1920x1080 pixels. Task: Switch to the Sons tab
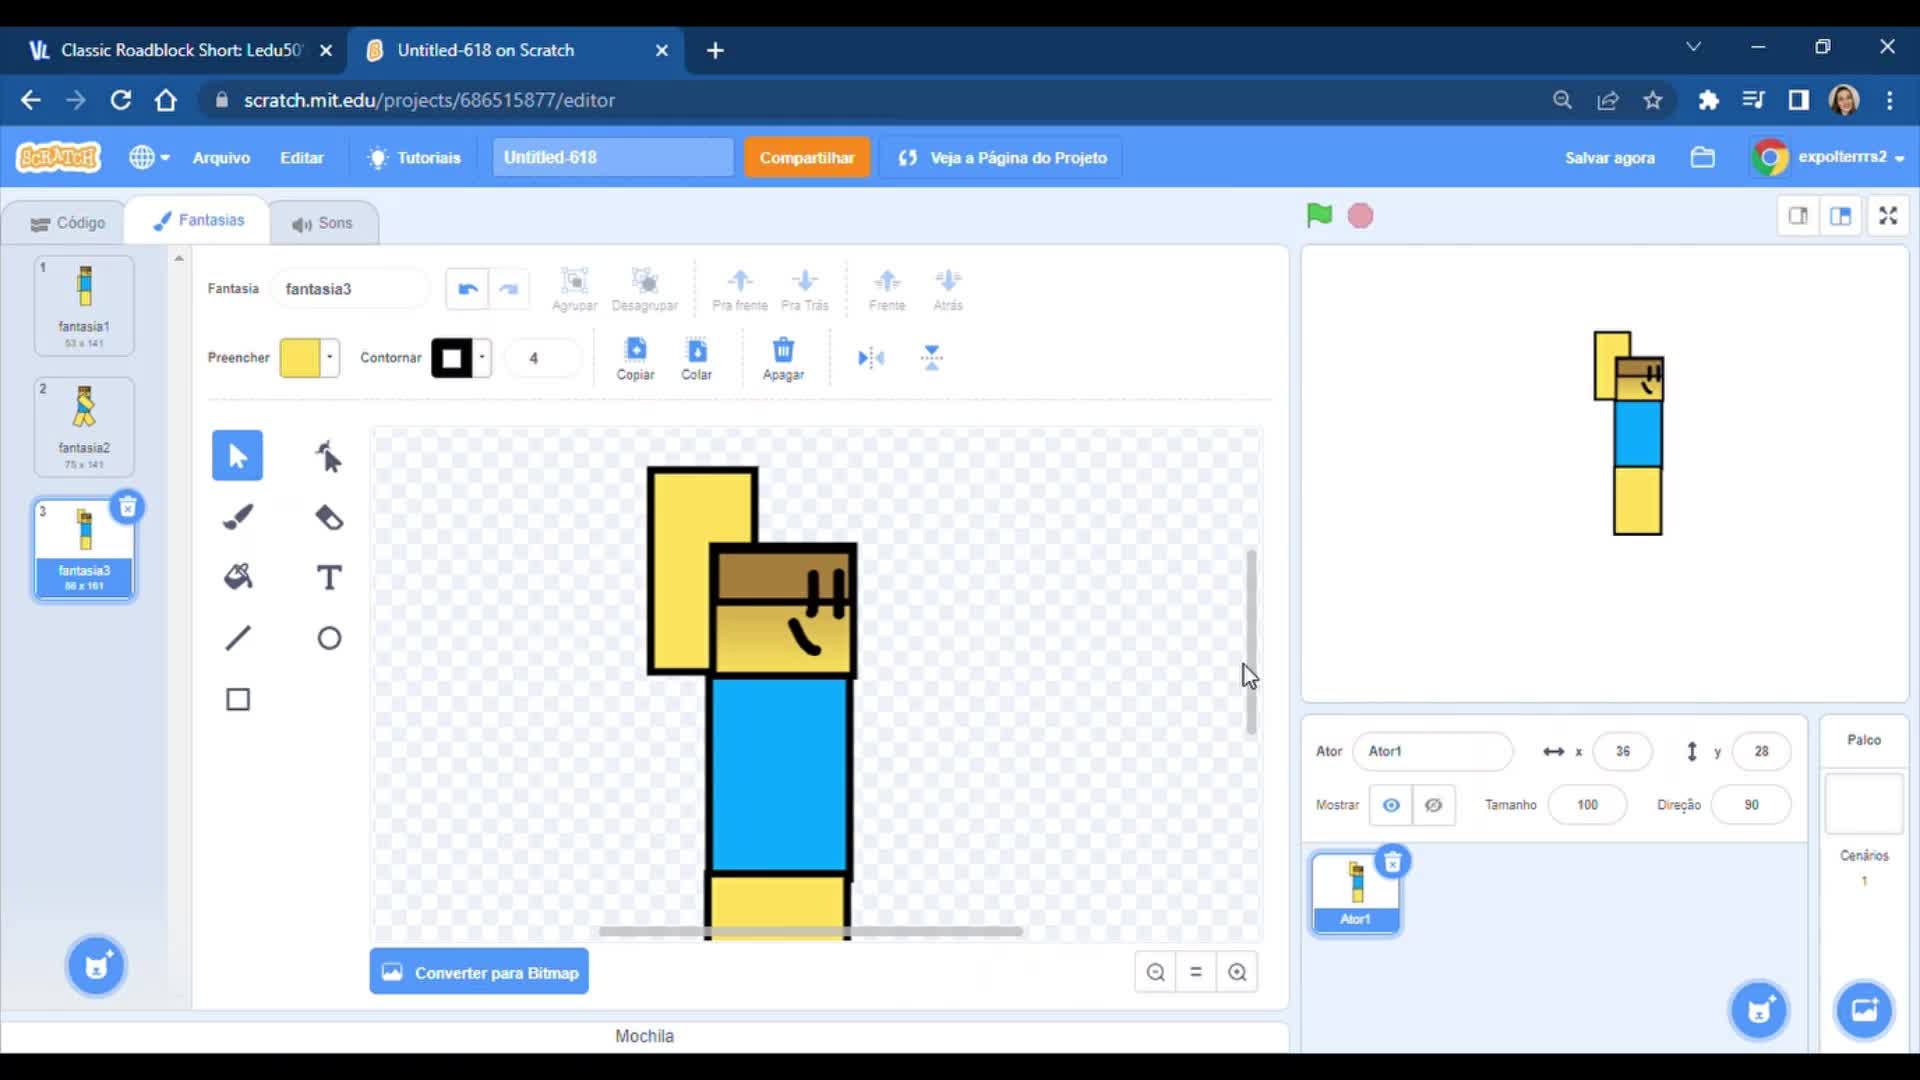[322, 223]
